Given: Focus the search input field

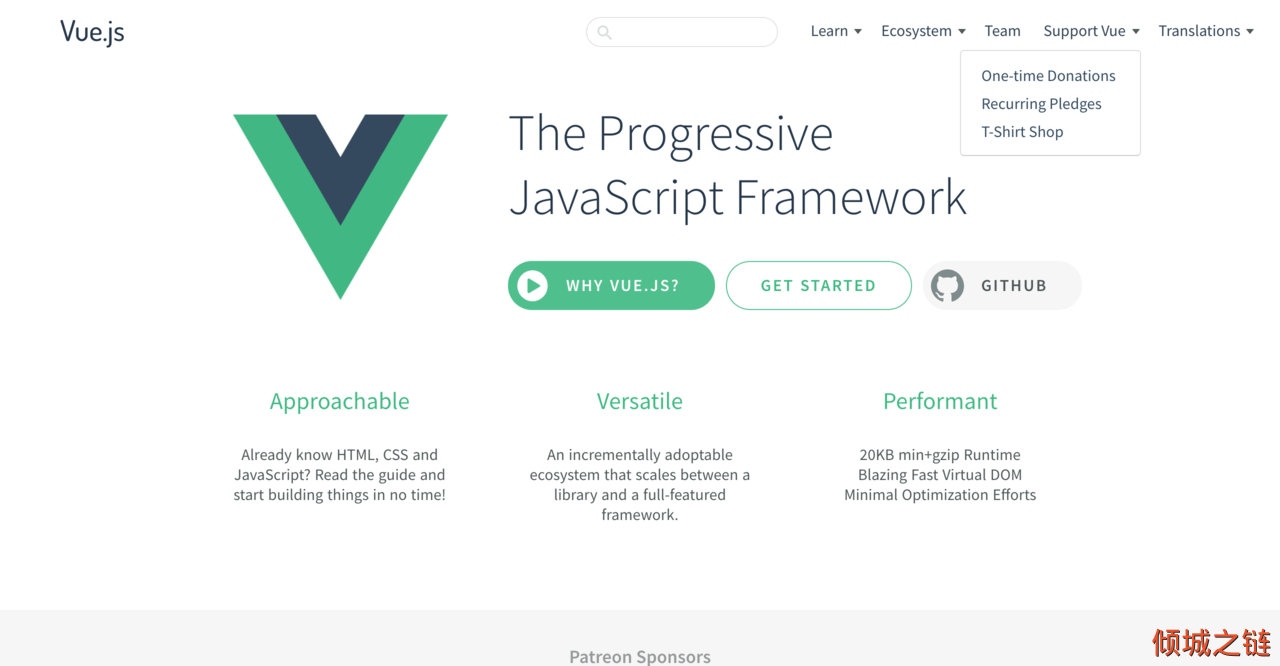Looking at the screenshot, I should (x=682, y=32).
